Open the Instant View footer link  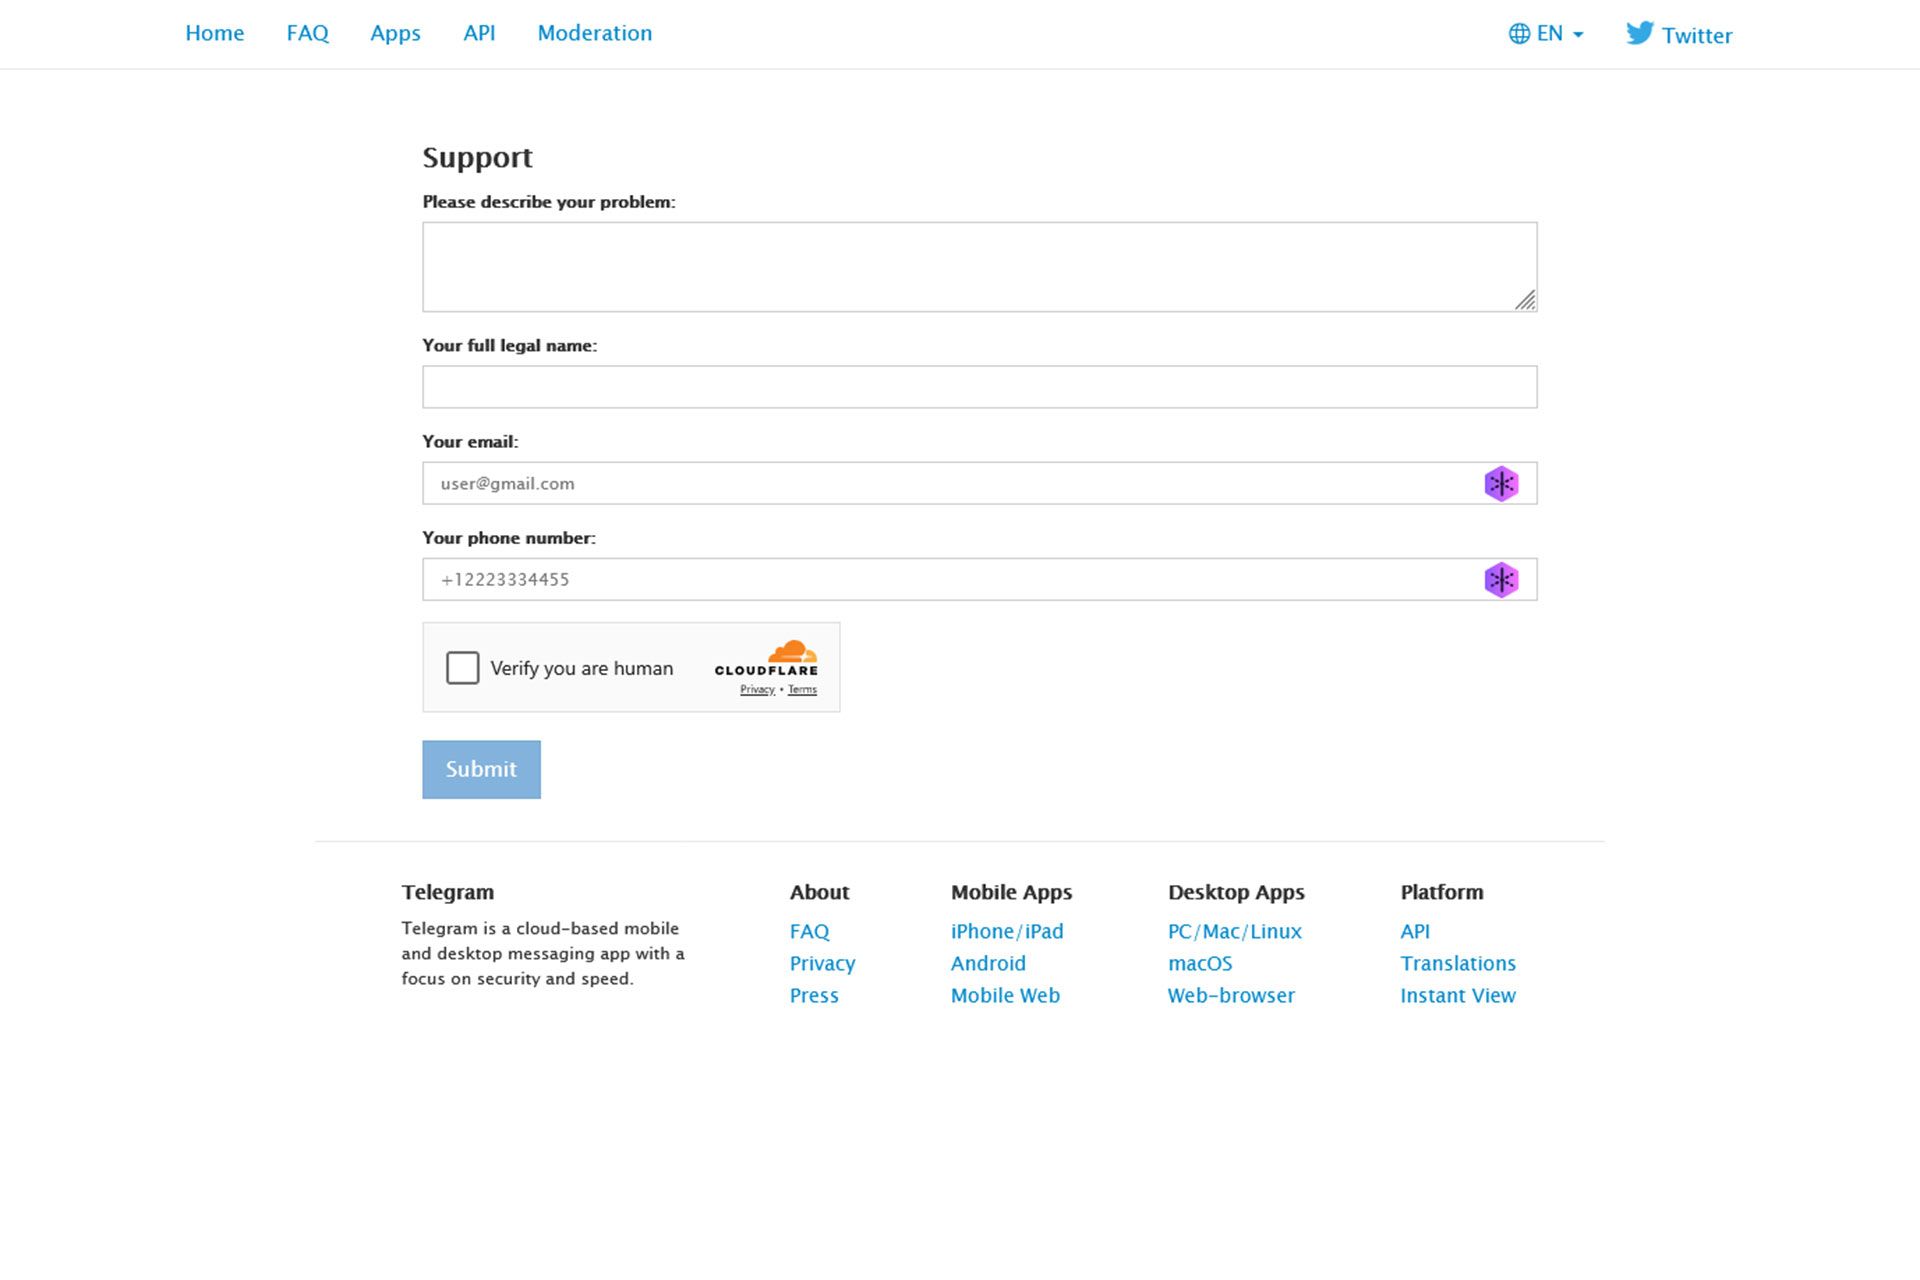tap(1457, 995)
